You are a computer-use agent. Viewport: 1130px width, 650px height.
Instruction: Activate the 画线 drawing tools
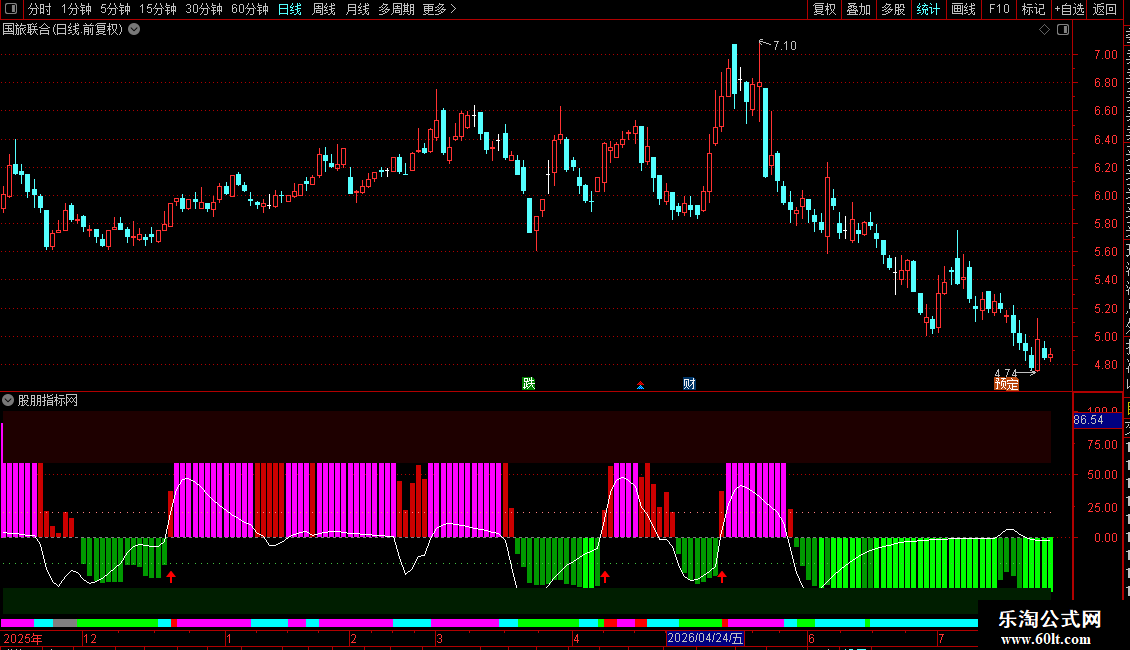click(x=963, y=9)
